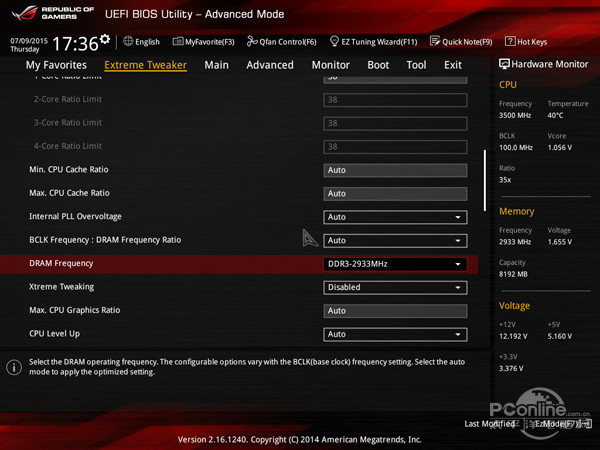
Task: Click the Min. CPU Cache Ratio field
Action: click(395, 170)
